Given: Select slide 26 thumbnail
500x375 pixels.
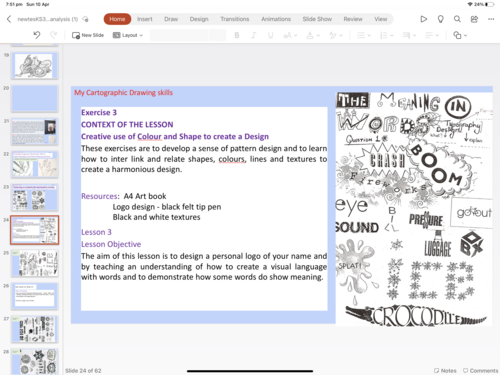Looking at the screenshot, I should click(x=34, y=296).
